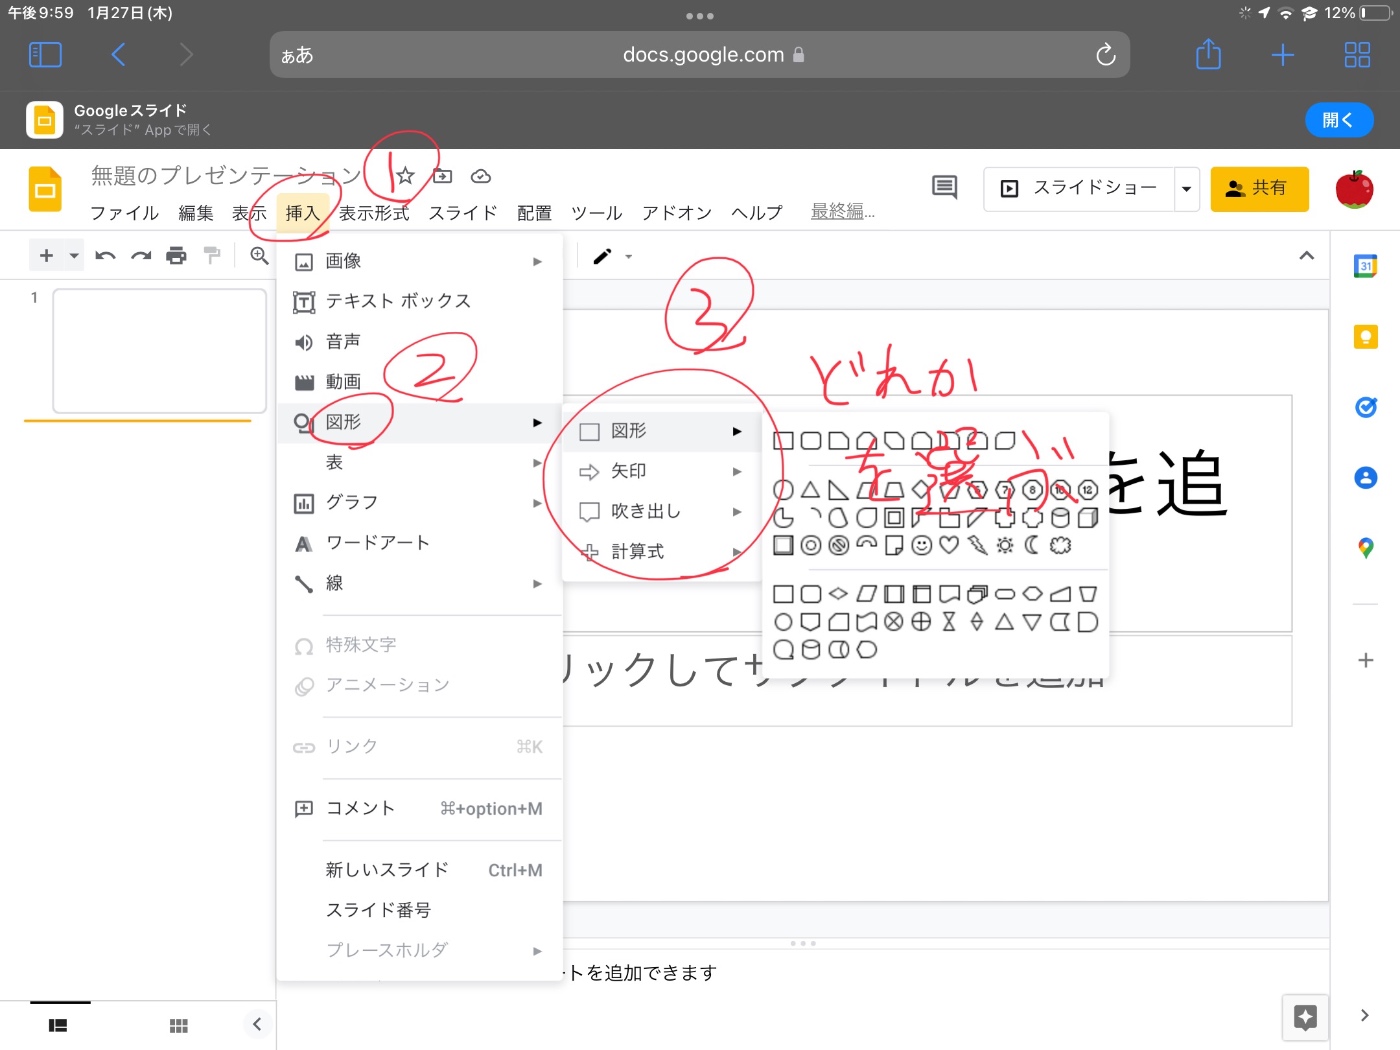Insert a コメント from the menu
This screenshot has height=1050, width=1400.
coord(420,809)
